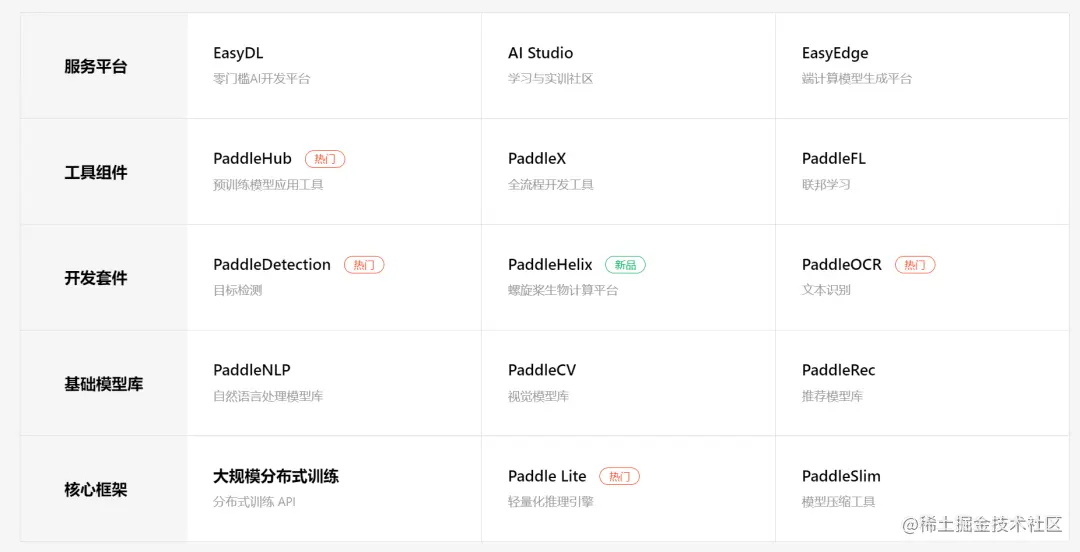Select the 服务平台 category label
The height and width of the screenshot is (552, 1080).
point(96,67)
